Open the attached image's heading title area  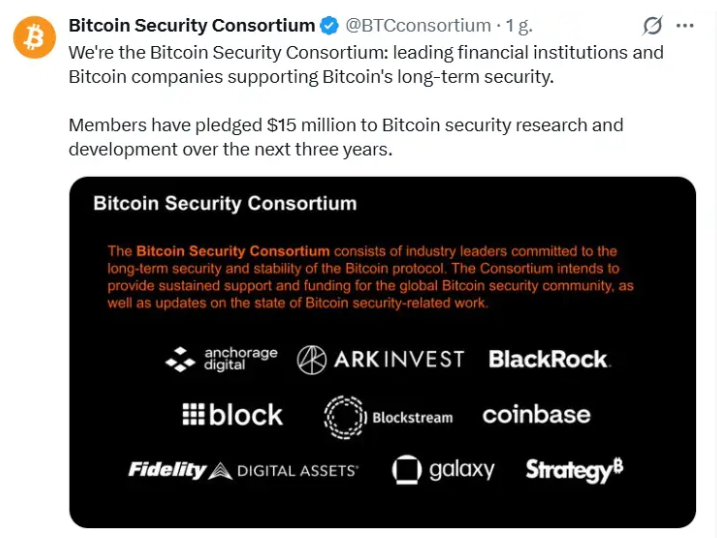coord(225,203)
